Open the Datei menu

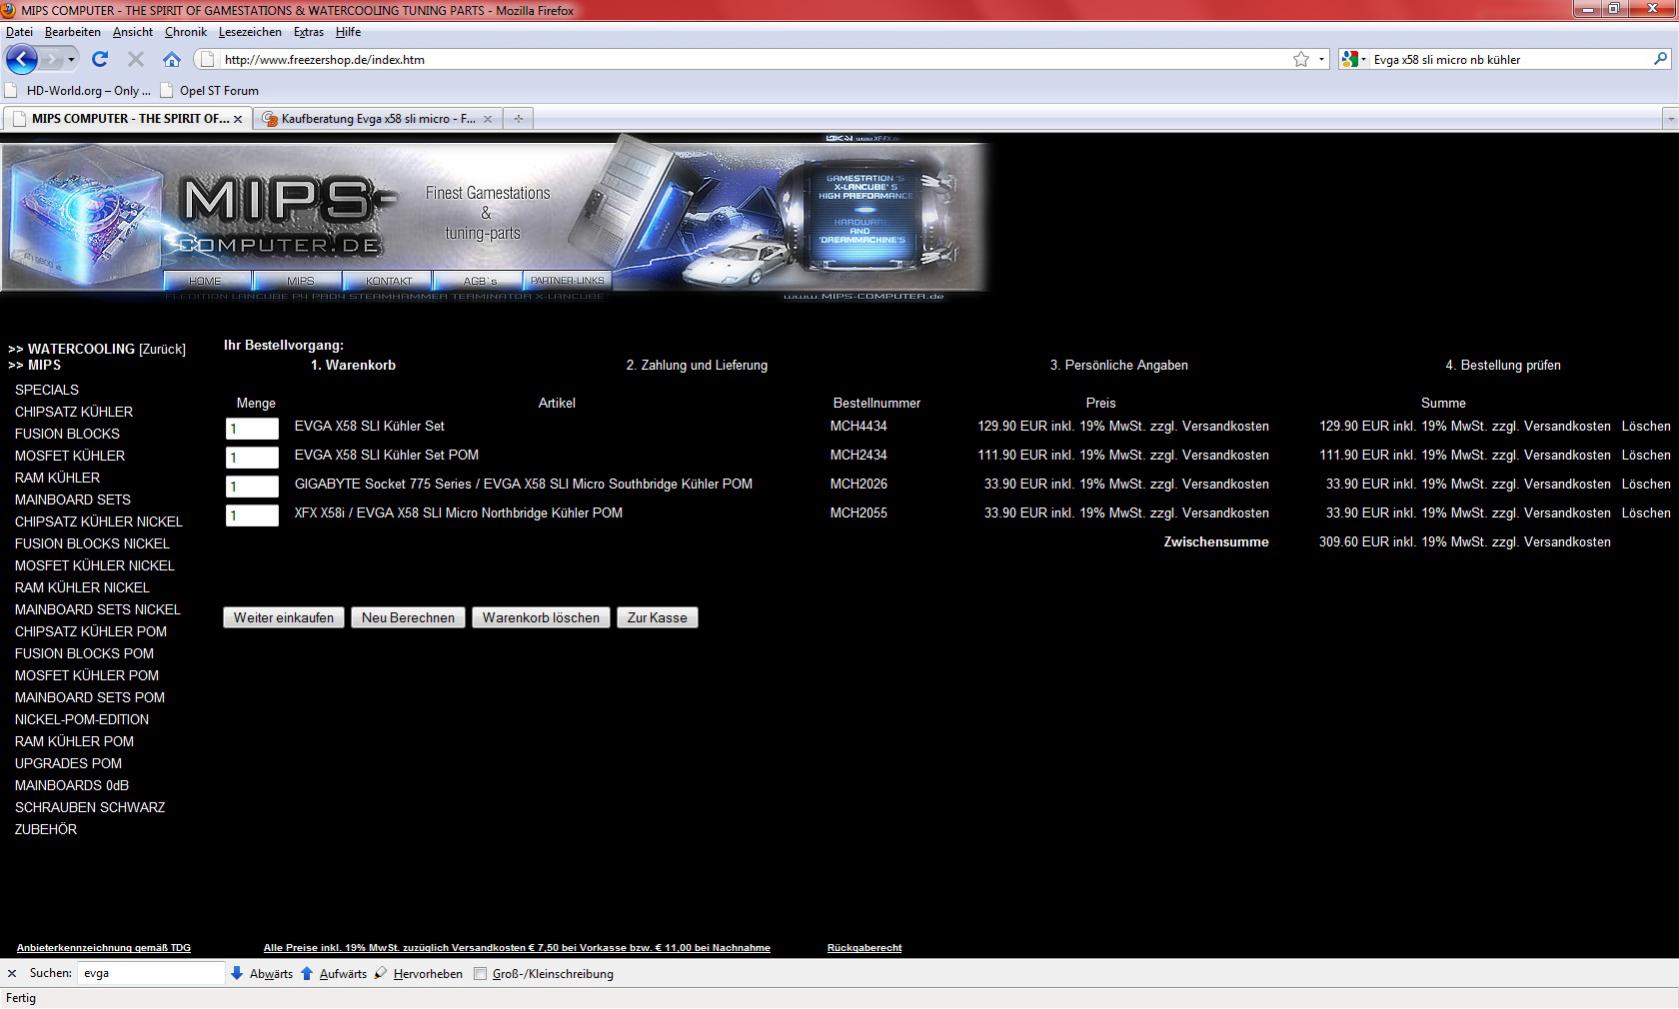[x=19, y=32]
